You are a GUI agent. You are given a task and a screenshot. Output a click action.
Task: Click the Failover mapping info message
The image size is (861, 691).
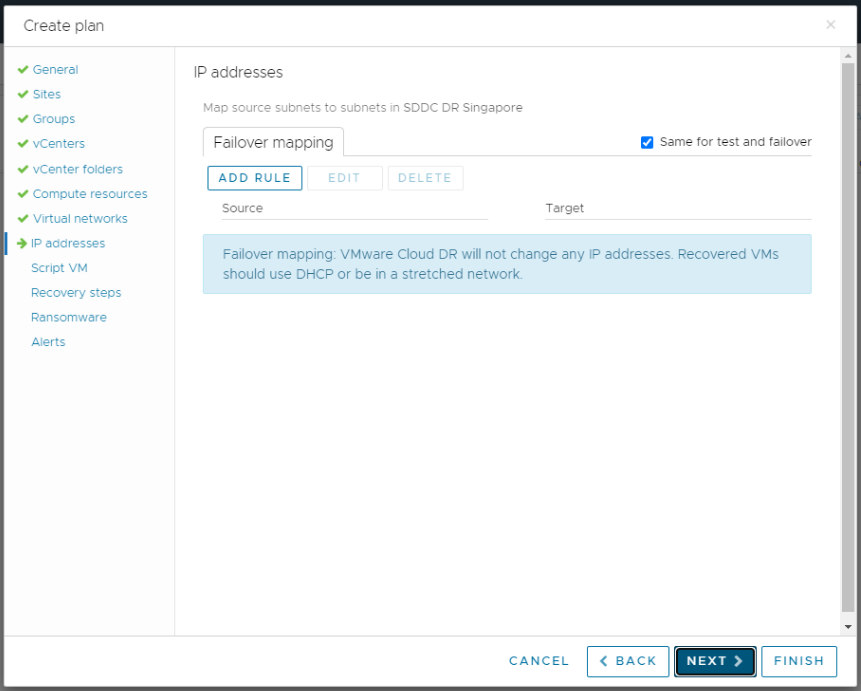click(507, 264)
